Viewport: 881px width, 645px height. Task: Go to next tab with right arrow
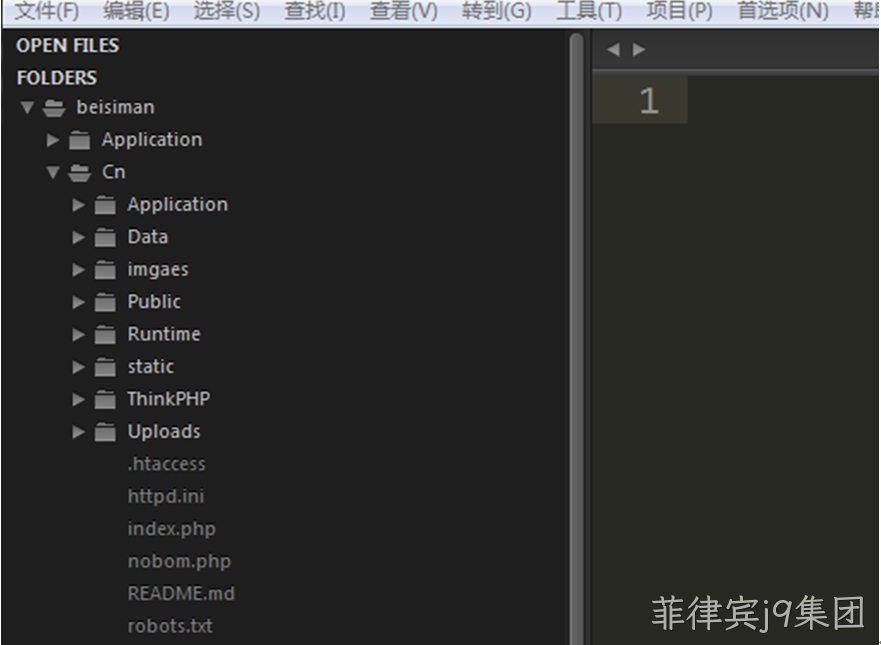click(639, 49)
